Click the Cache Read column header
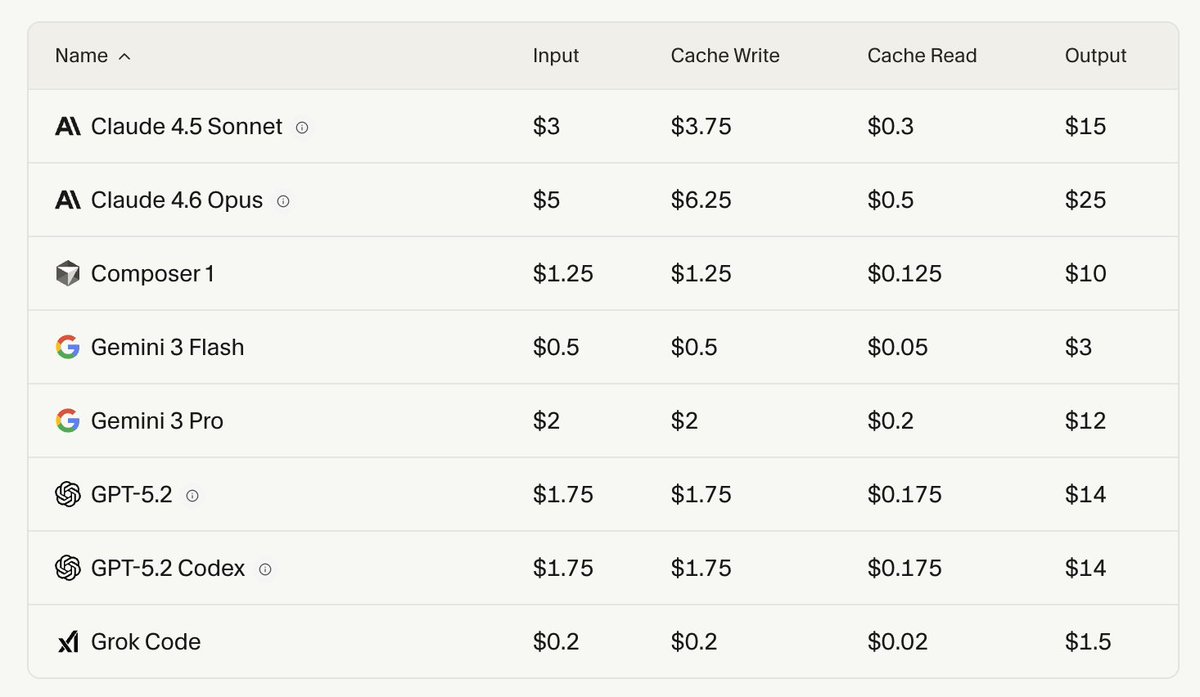The image size is (1200, 697). click(921, 56)
